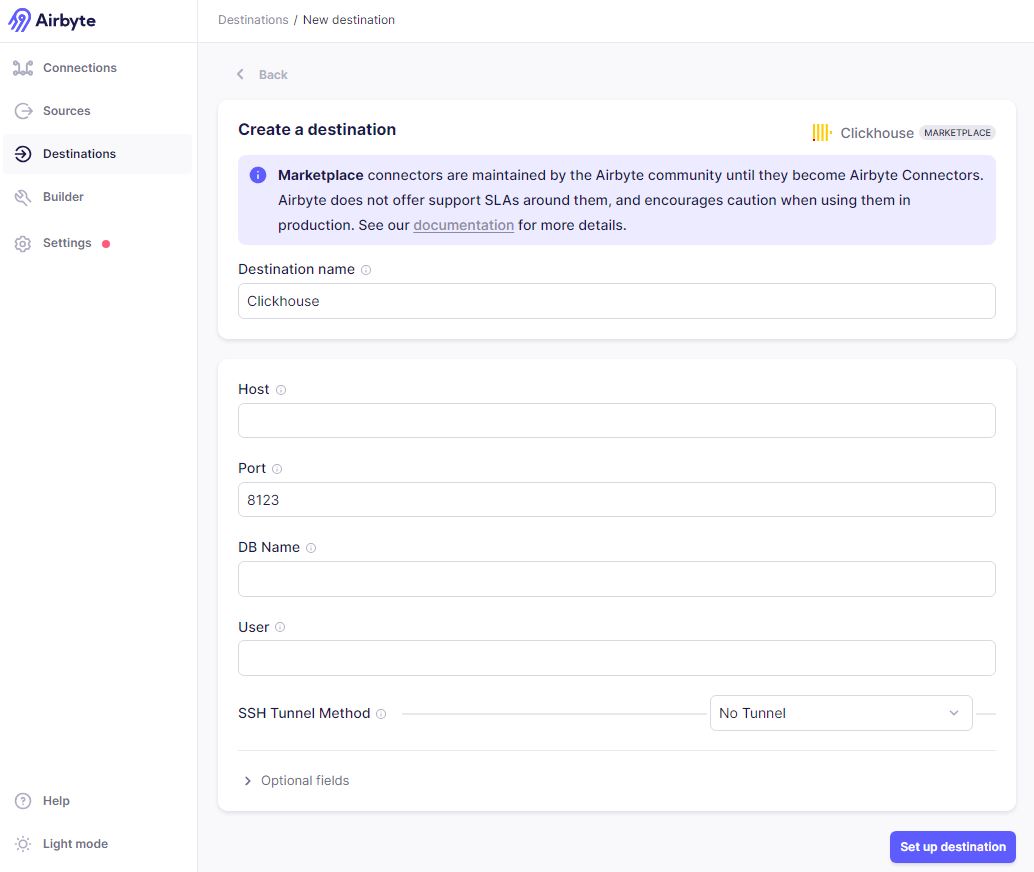Open the SSH Tunnel Method dropdown
1034x872 pixels.
[x=841, y=713]
